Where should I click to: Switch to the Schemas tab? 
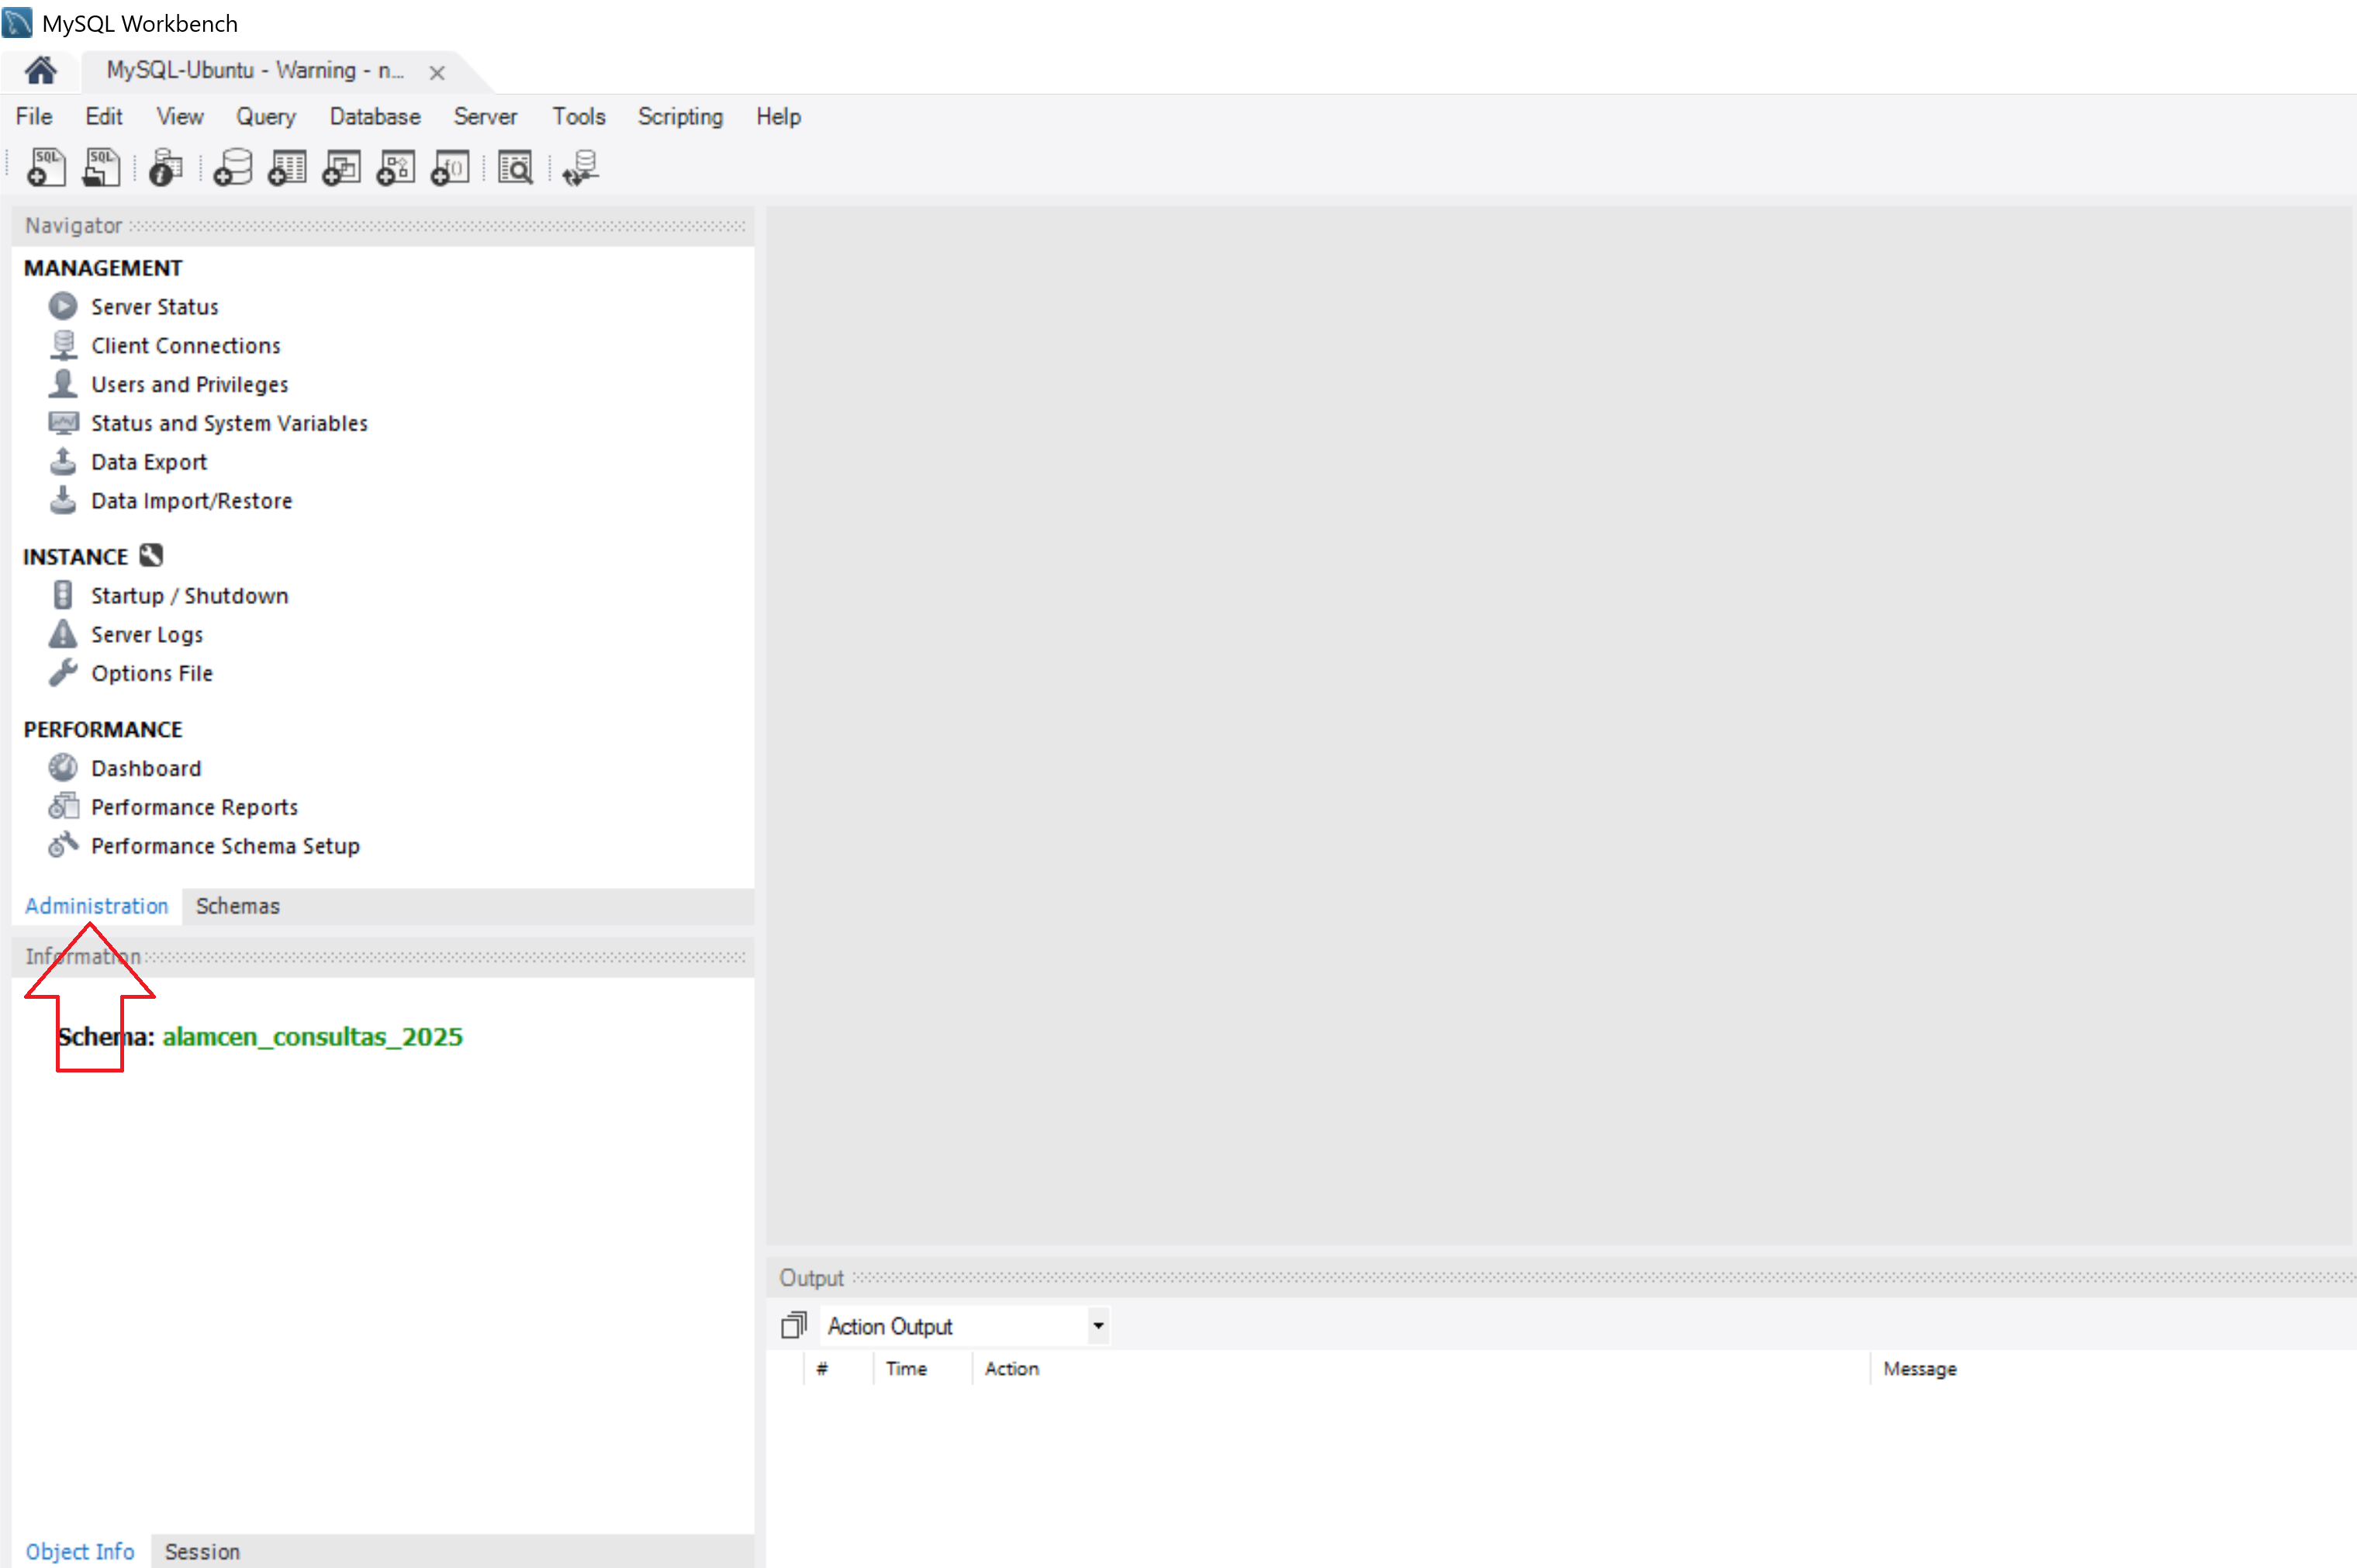[x=238, y=906]
